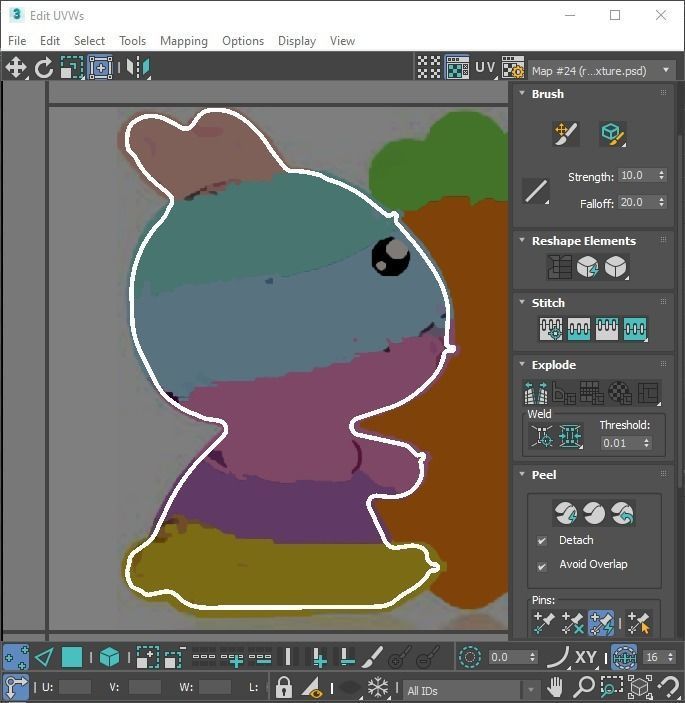Screen dimensions: 685x703
Task: Select the Zoom magnifier tool
Action: click(583, 687)
